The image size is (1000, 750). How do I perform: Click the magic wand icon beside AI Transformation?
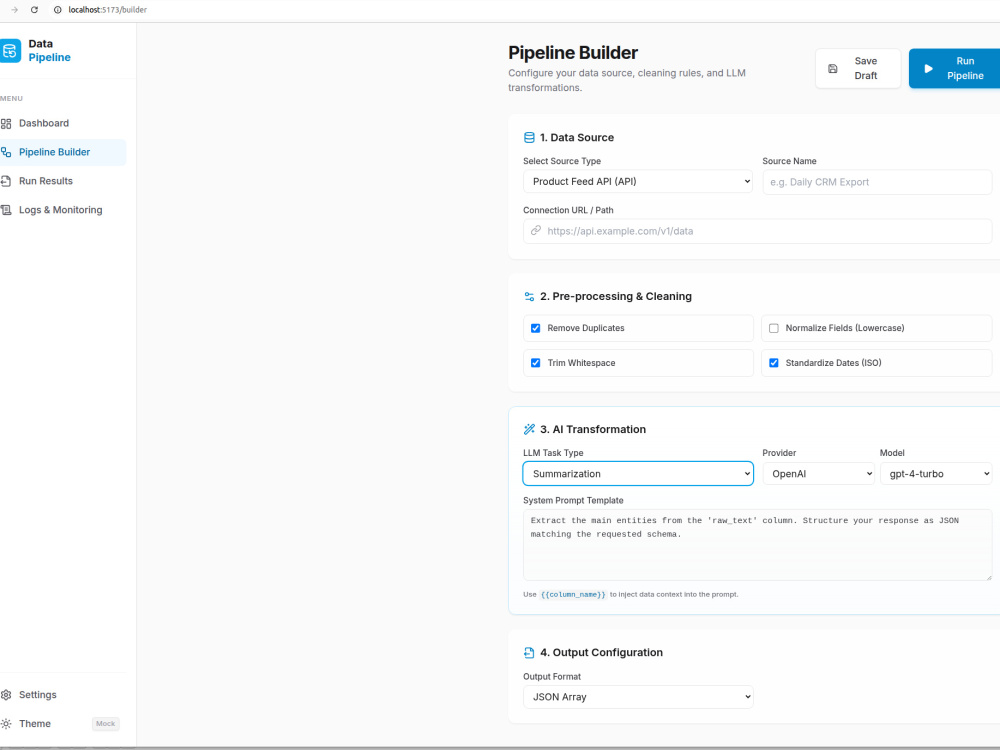pos(529,429)
